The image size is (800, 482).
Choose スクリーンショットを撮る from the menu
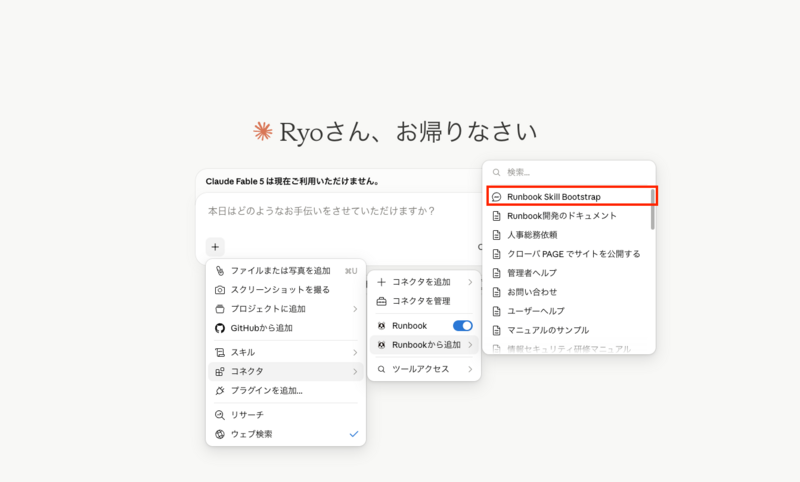coord(286,290)
